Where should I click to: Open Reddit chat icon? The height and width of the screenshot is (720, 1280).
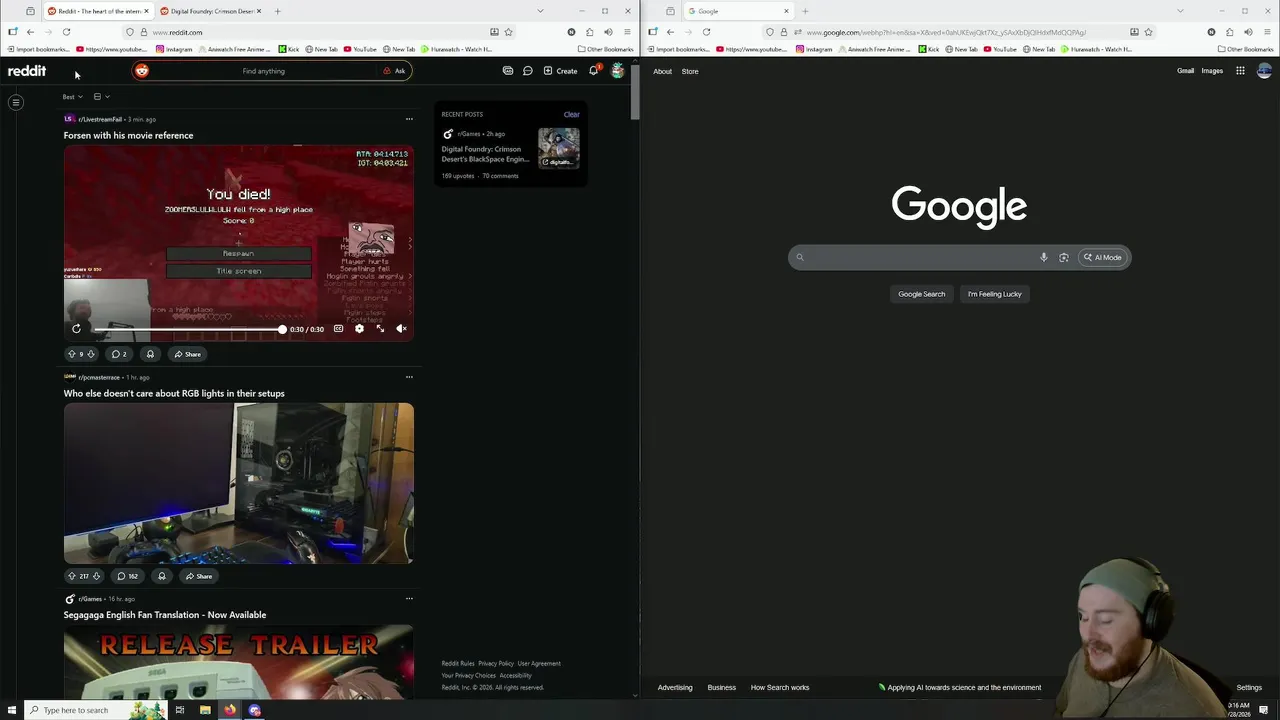click(528, 71)
